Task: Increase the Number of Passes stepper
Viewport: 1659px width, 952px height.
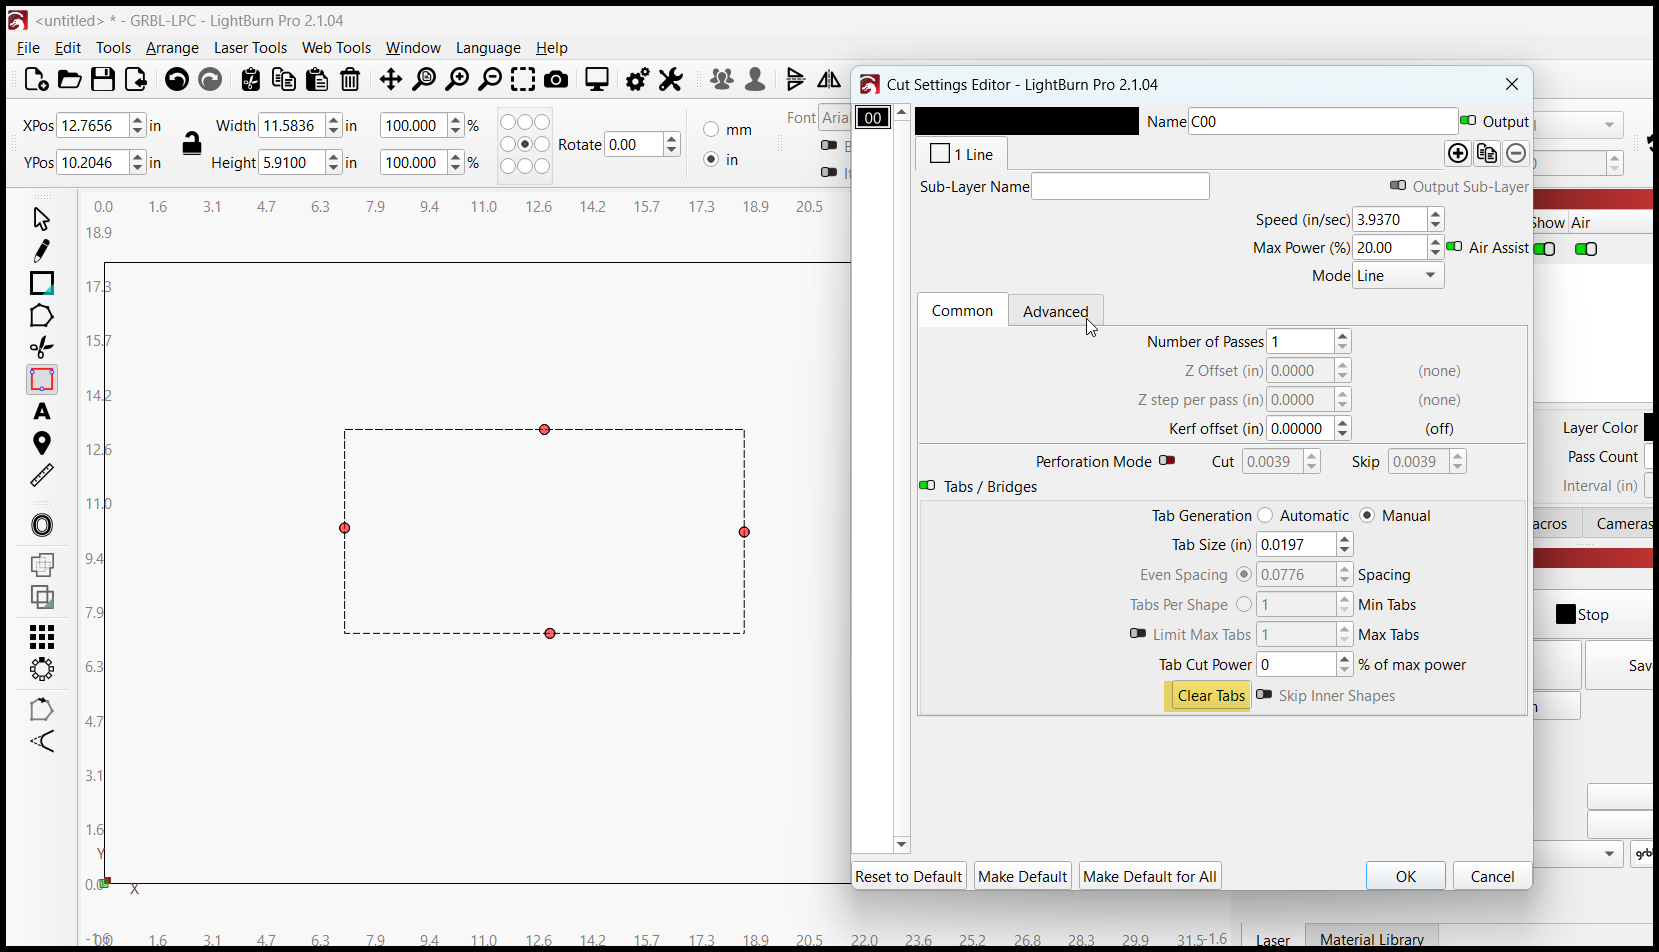Action: 1343,336
